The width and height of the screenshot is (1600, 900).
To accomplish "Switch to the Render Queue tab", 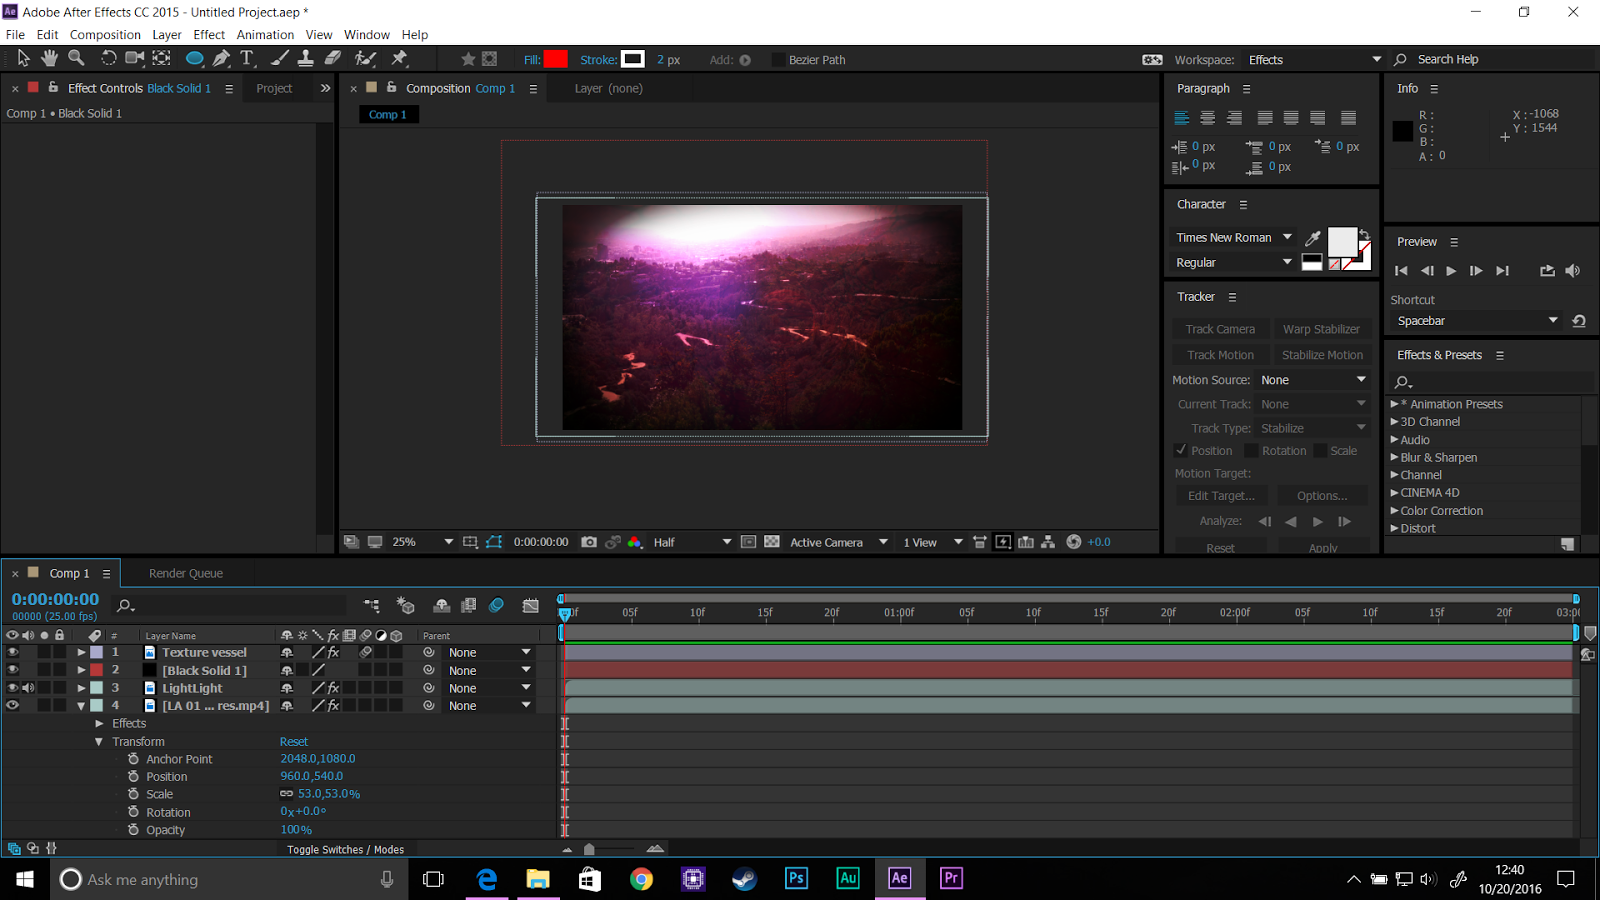I will click(185, 572).
